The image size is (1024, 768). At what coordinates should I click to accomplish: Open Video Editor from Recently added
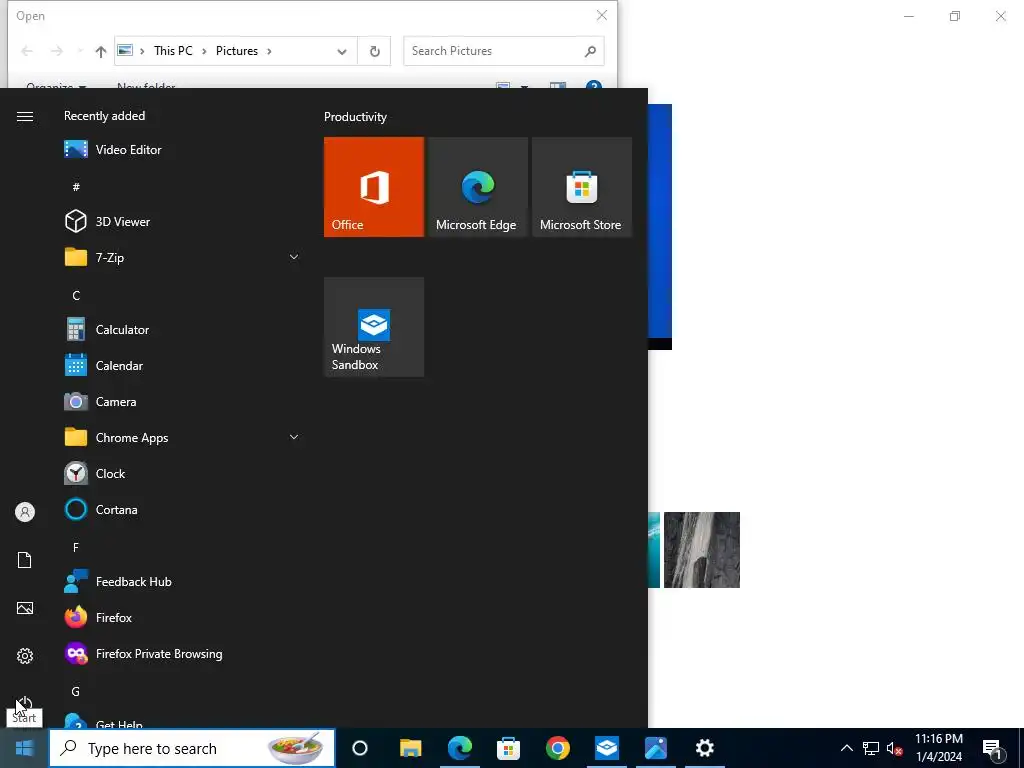coord(183,150)
